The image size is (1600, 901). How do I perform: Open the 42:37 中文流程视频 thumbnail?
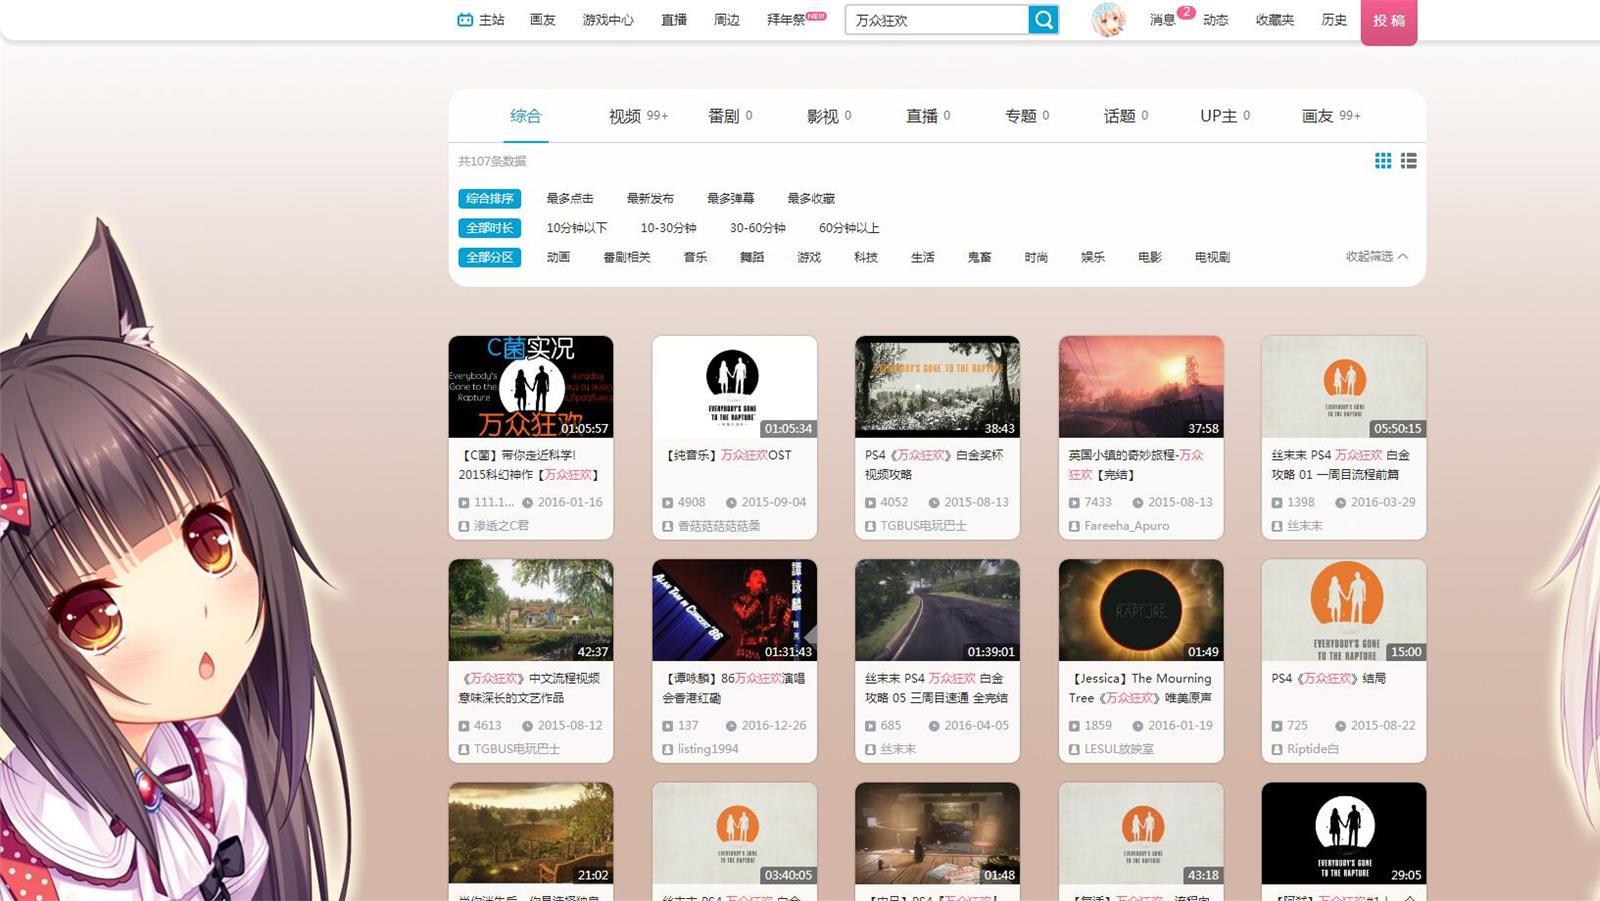pyautogui.click(x=531, y=610)
